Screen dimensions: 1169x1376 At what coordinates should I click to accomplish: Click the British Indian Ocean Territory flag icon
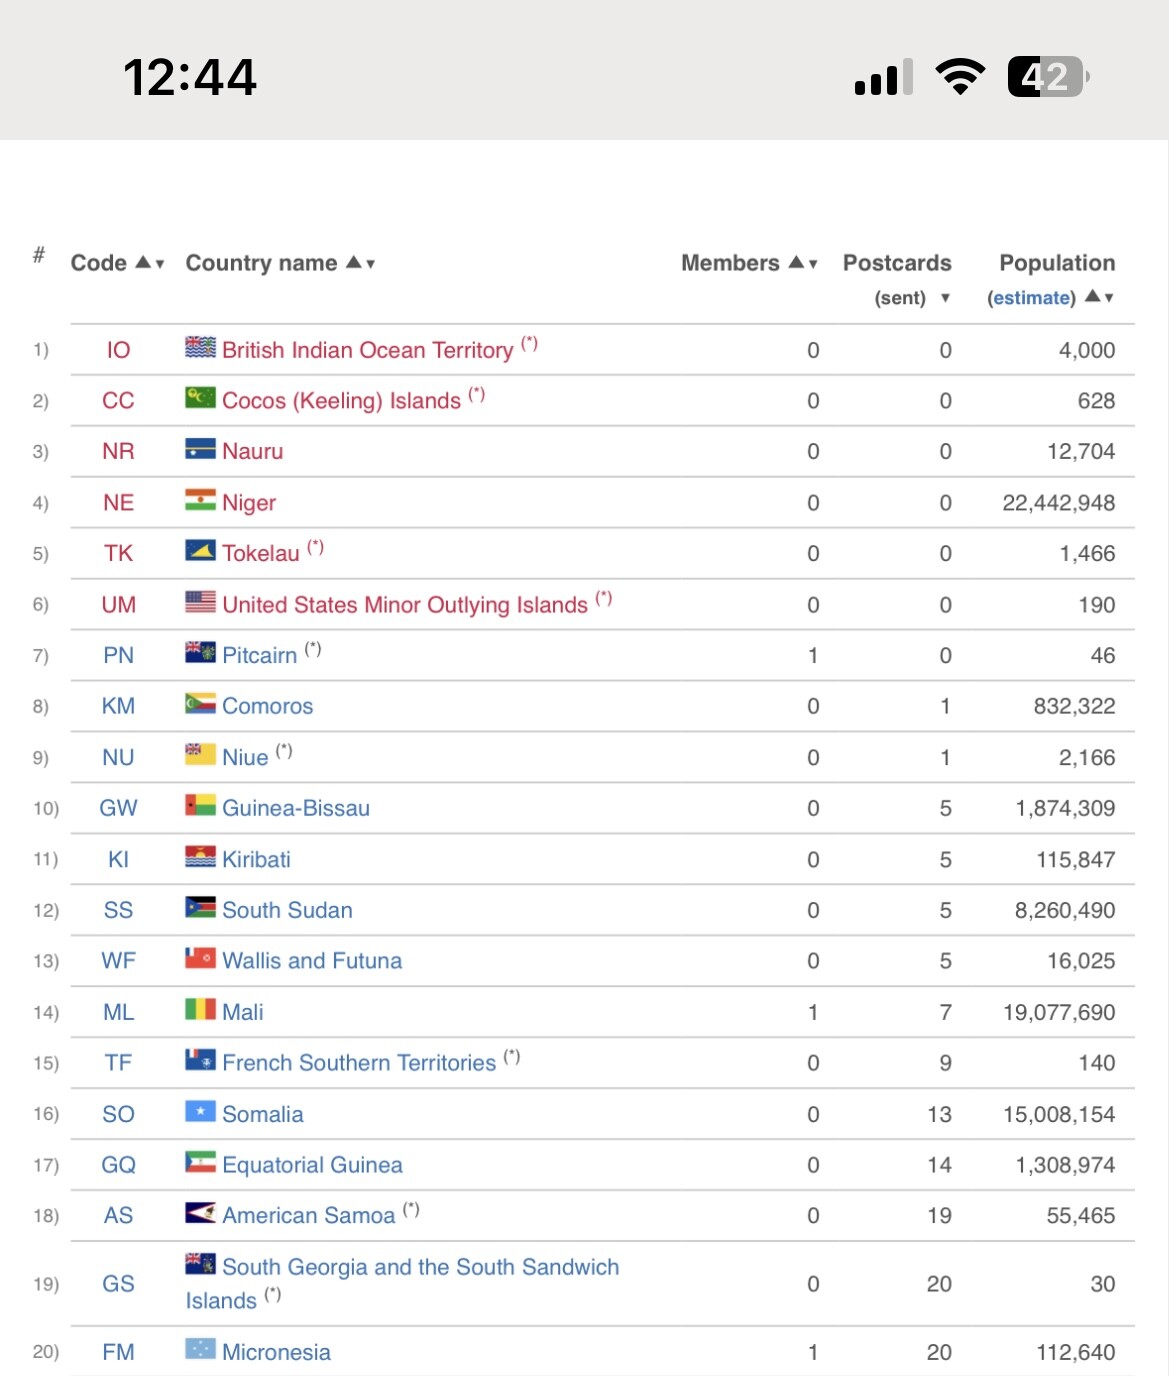200,347
